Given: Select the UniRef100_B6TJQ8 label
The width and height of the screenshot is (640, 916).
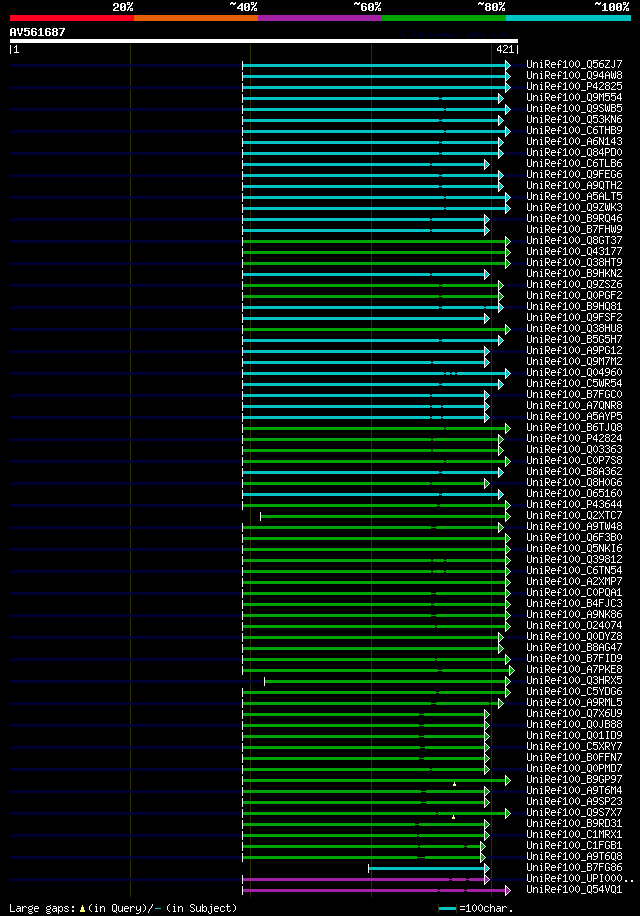Looking at the screenshot, I should [x=574, y=428].
